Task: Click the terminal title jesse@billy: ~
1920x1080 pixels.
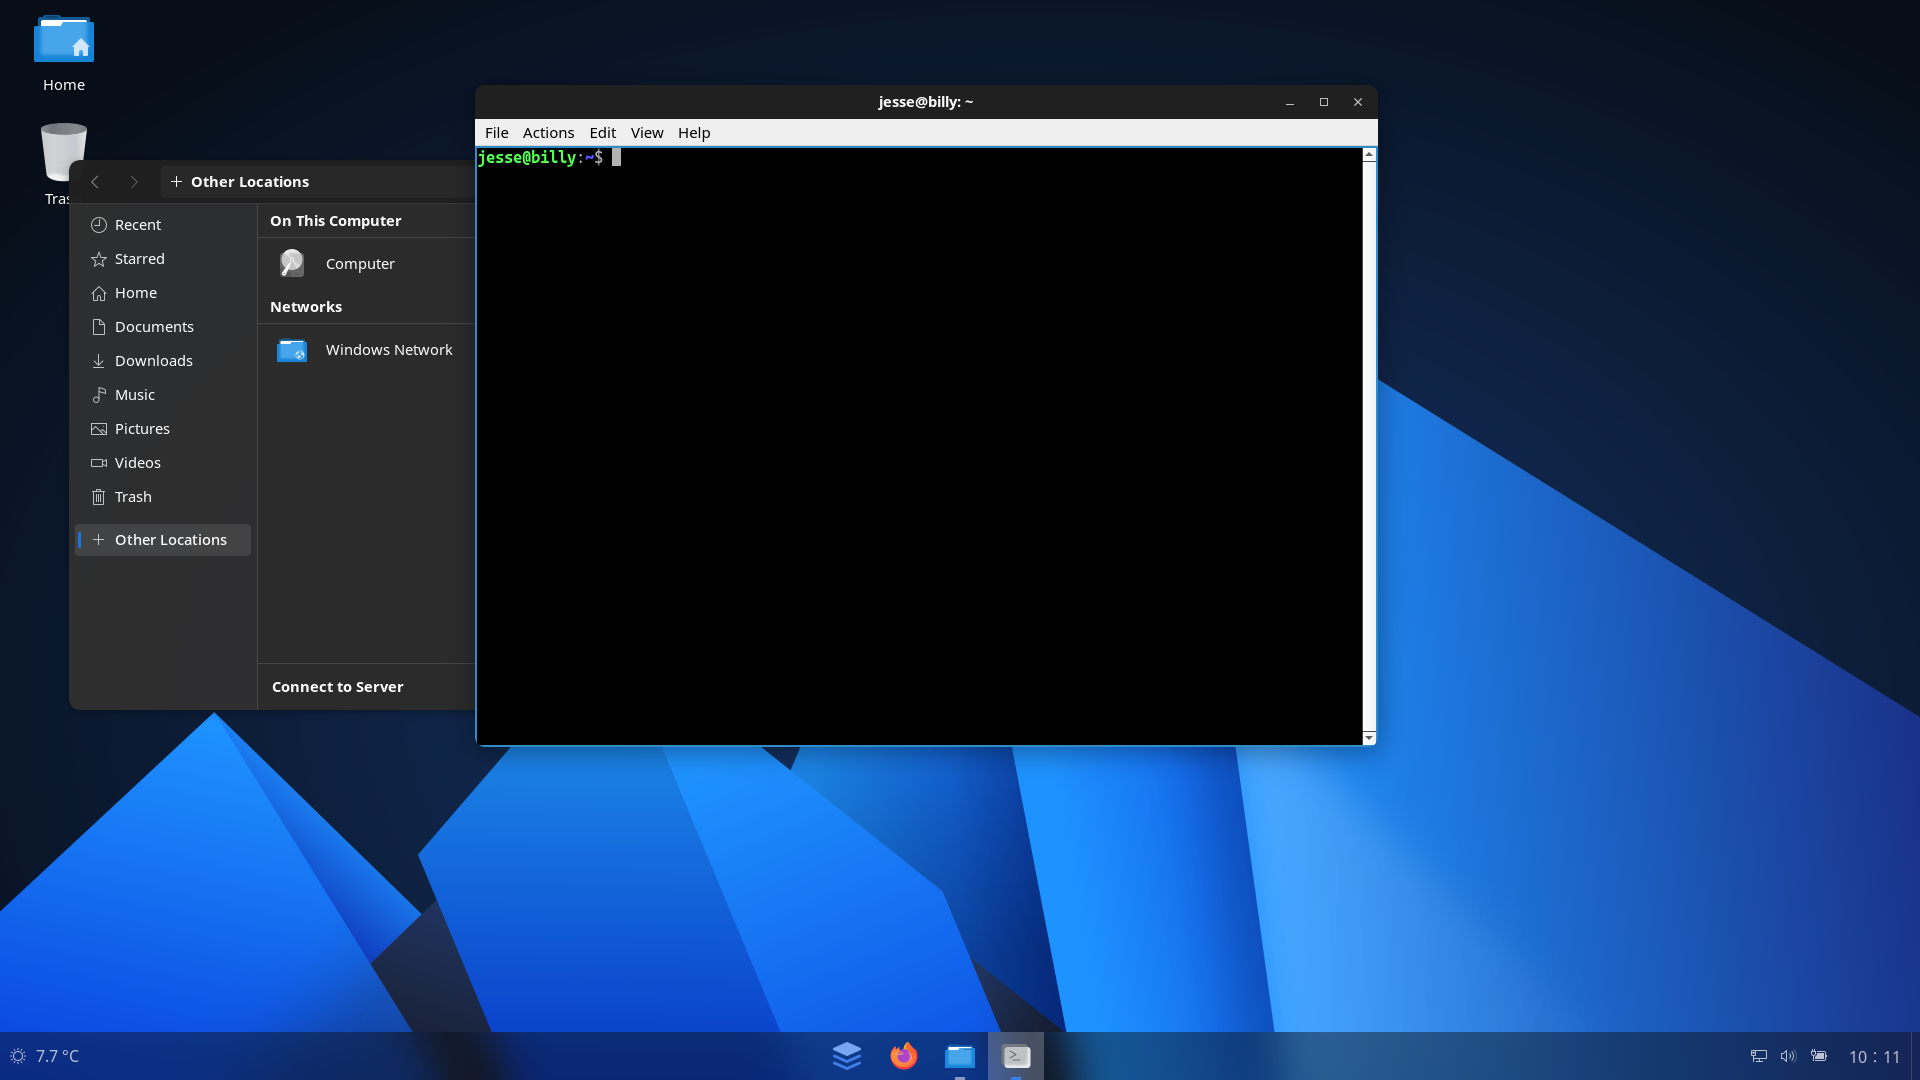Action: click(926, 102)
